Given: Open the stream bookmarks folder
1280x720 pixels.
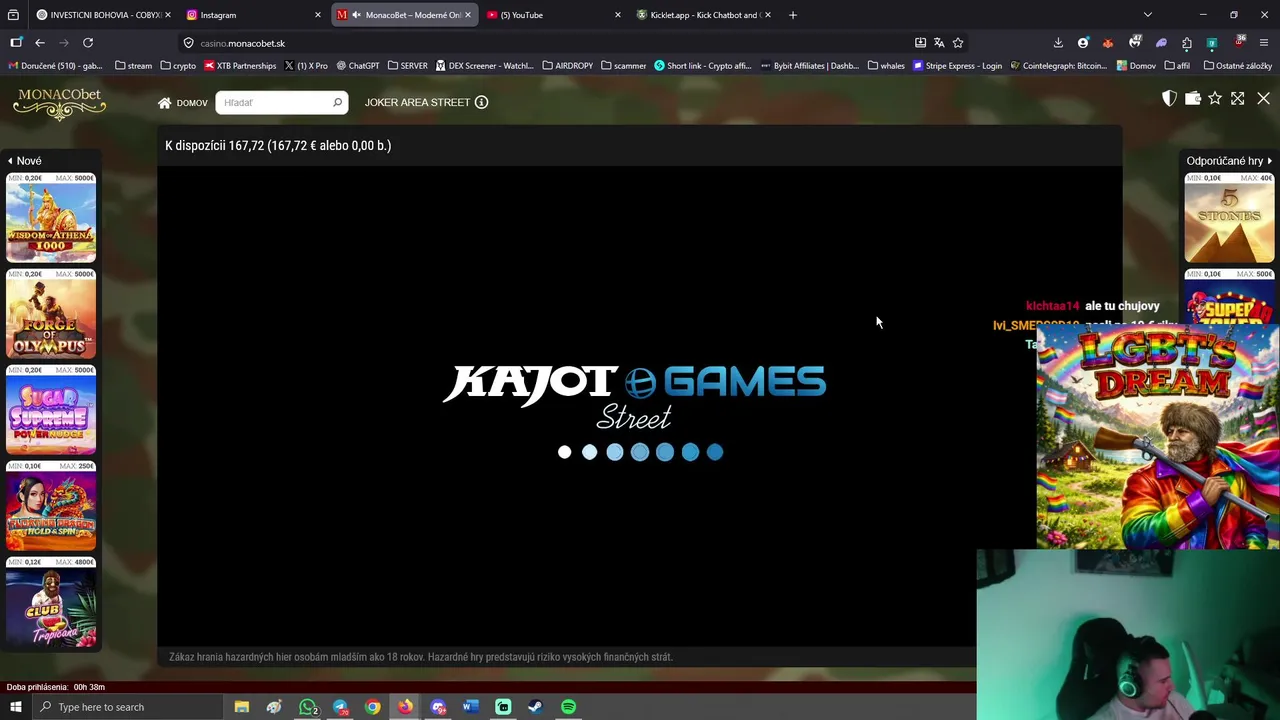Looking at the screenshot, I should 133,66.
